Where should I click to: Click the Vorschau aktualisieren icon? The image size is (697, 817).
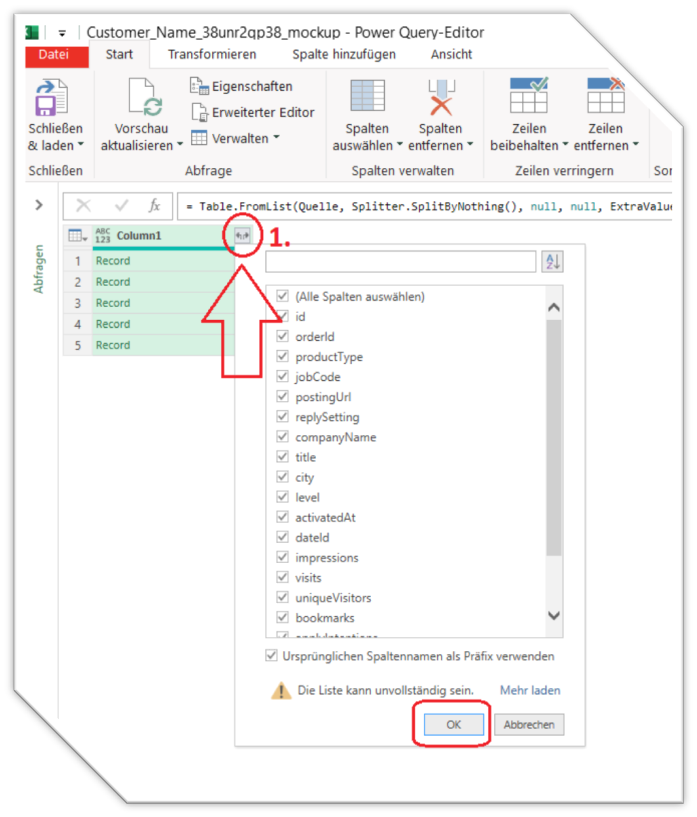(145, 99)
